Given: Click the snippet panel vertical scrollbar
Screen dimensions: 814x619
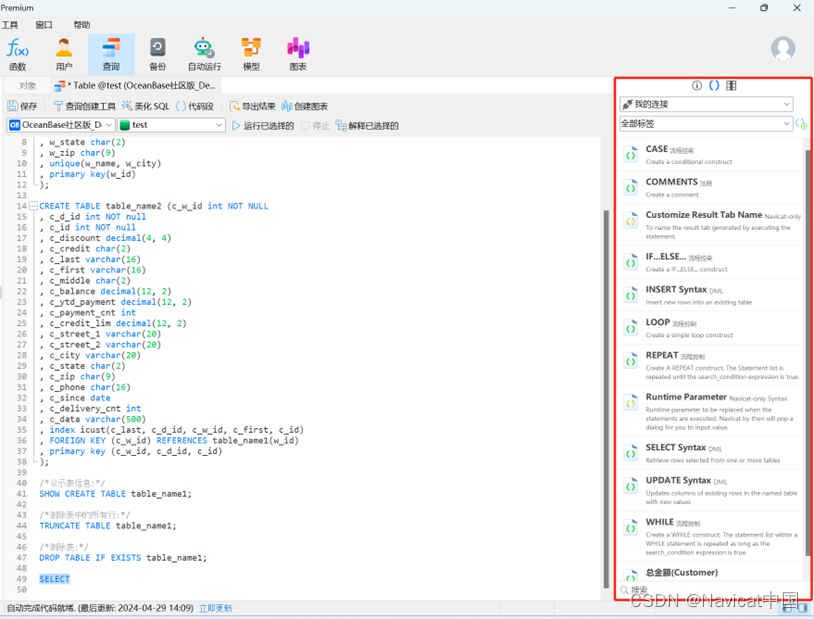Looking at the screenshot, I should 807,353.
